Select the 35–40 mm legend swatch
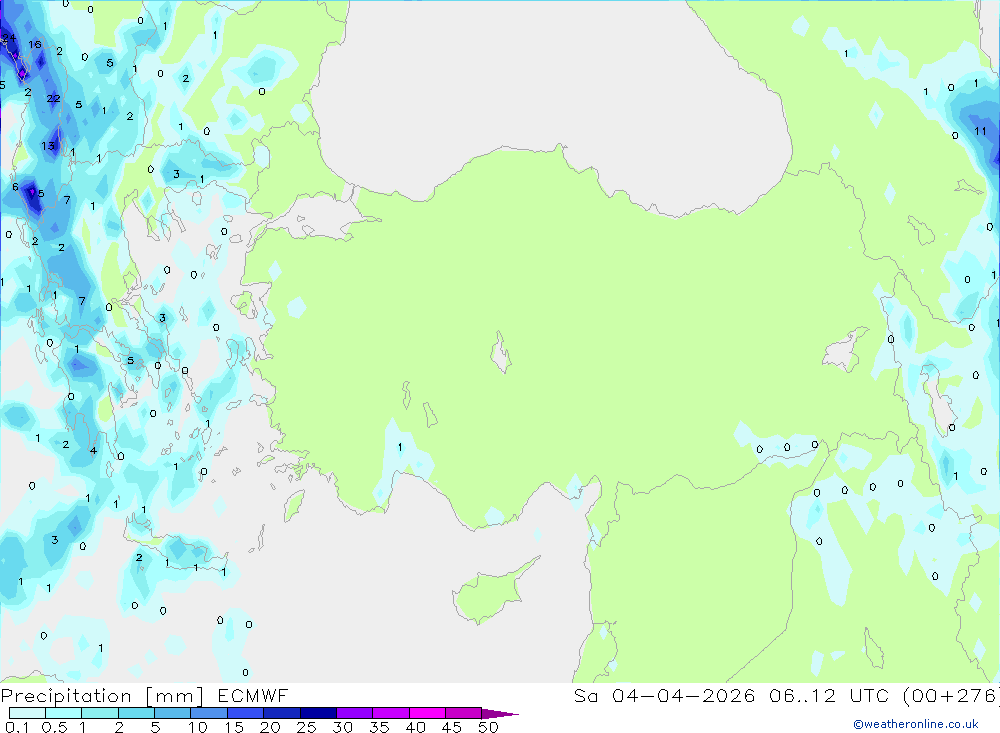The image size is (1000, 733). tap(390, 713)
